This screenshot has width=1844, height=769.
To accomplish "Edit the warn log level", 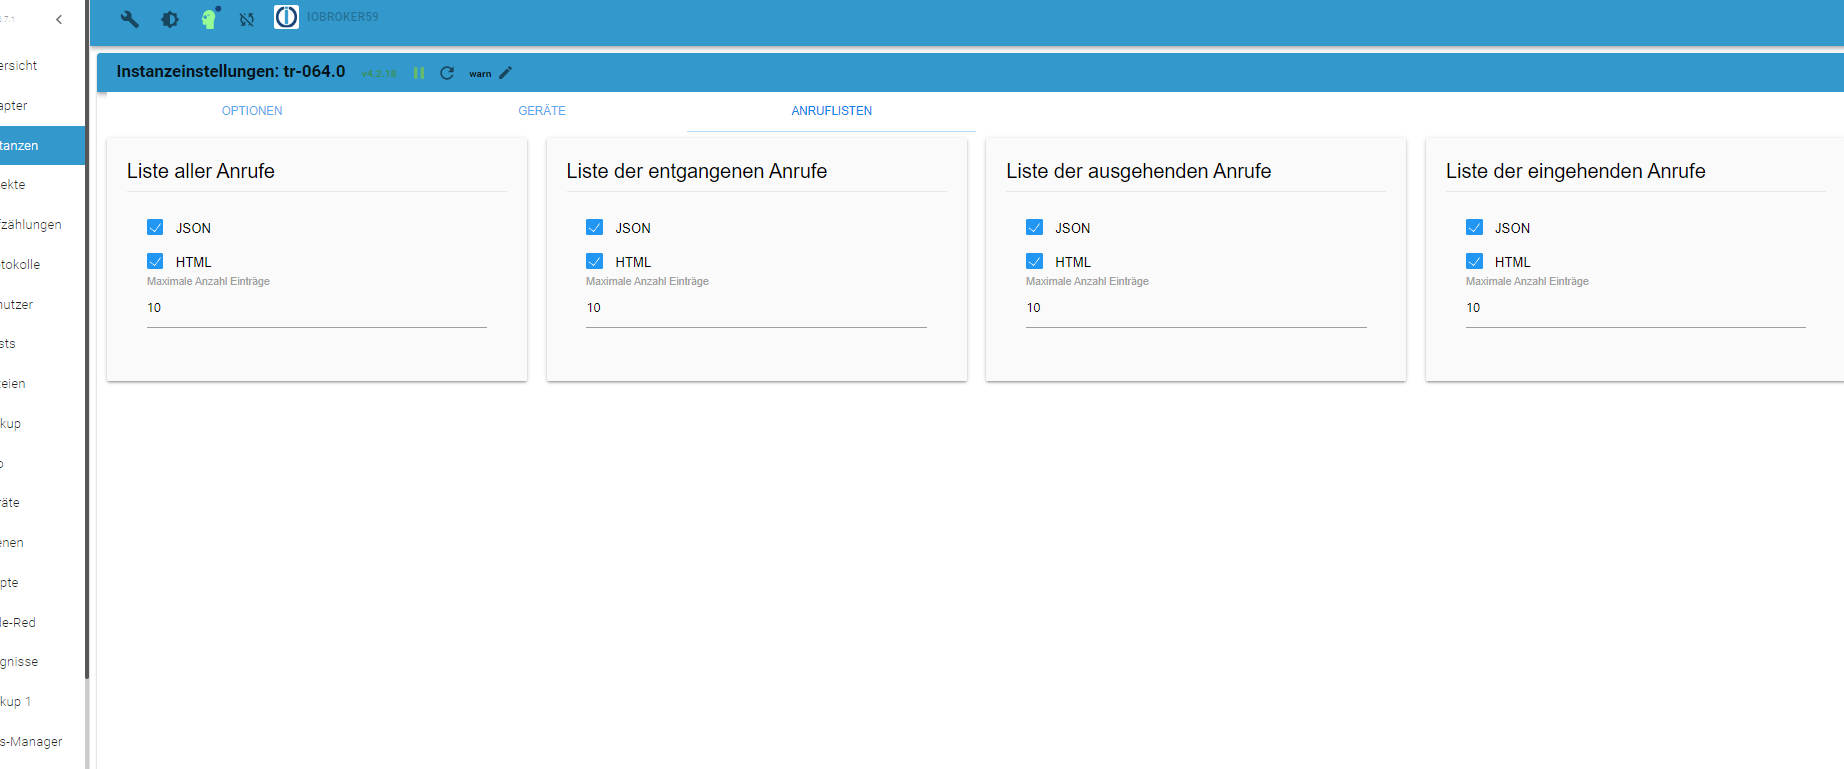I will [506, 73].
